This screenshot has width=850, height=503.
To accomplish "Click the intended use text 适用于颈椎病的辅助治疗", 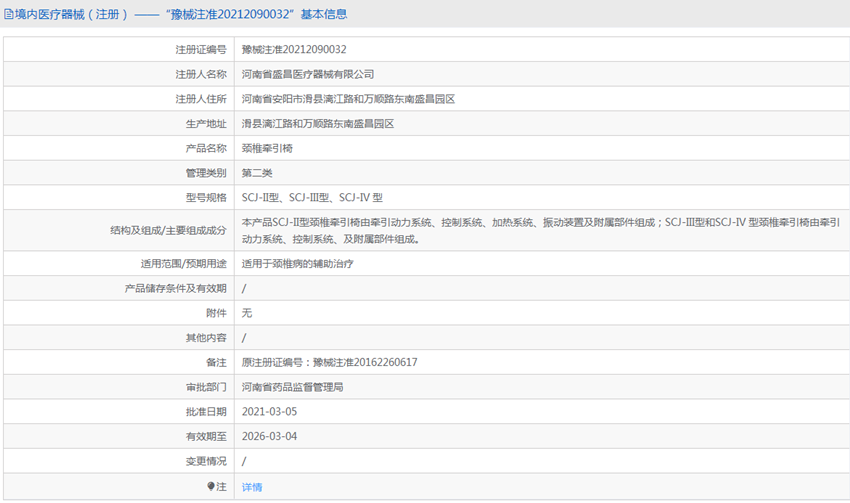I will tap(298, 264).
